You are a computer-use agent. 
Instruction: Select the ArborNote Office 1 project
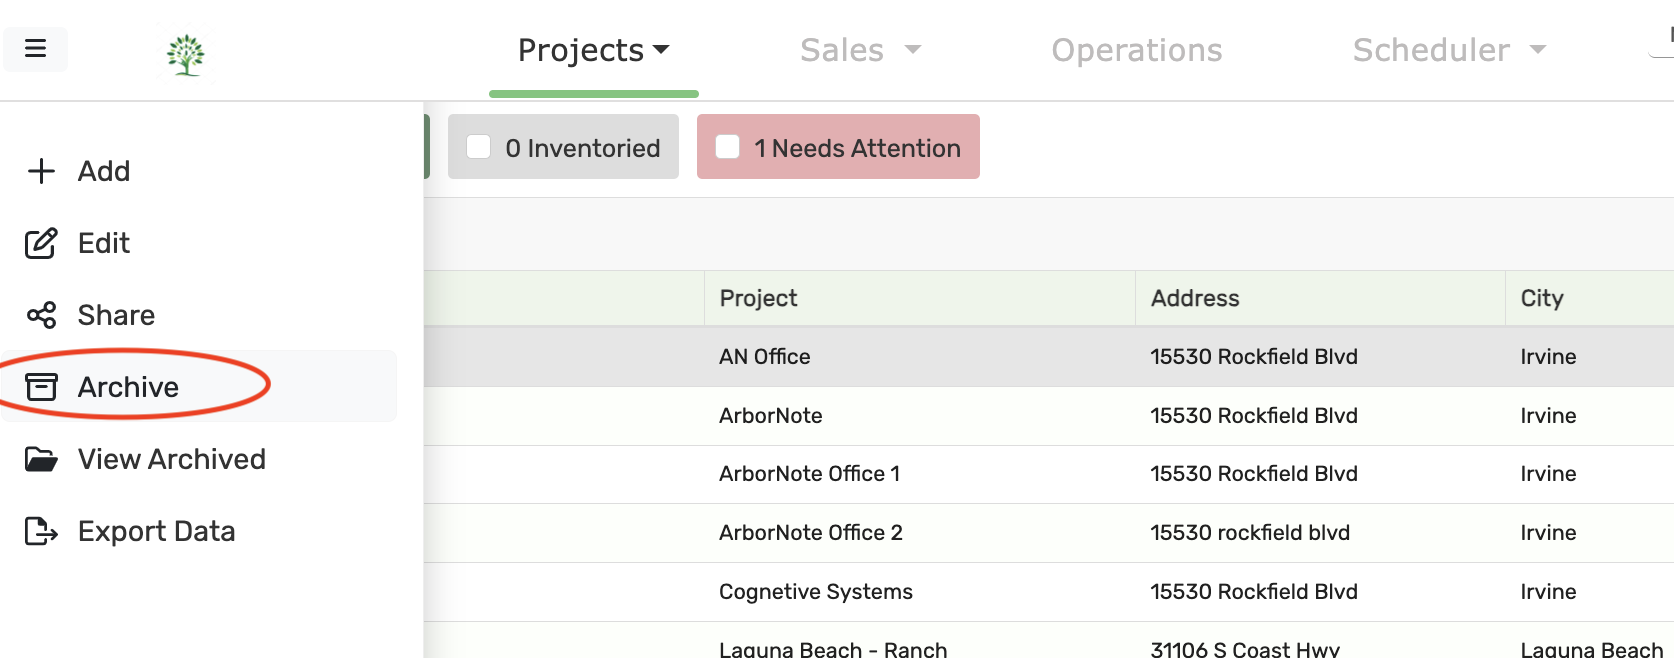point(810,474)
